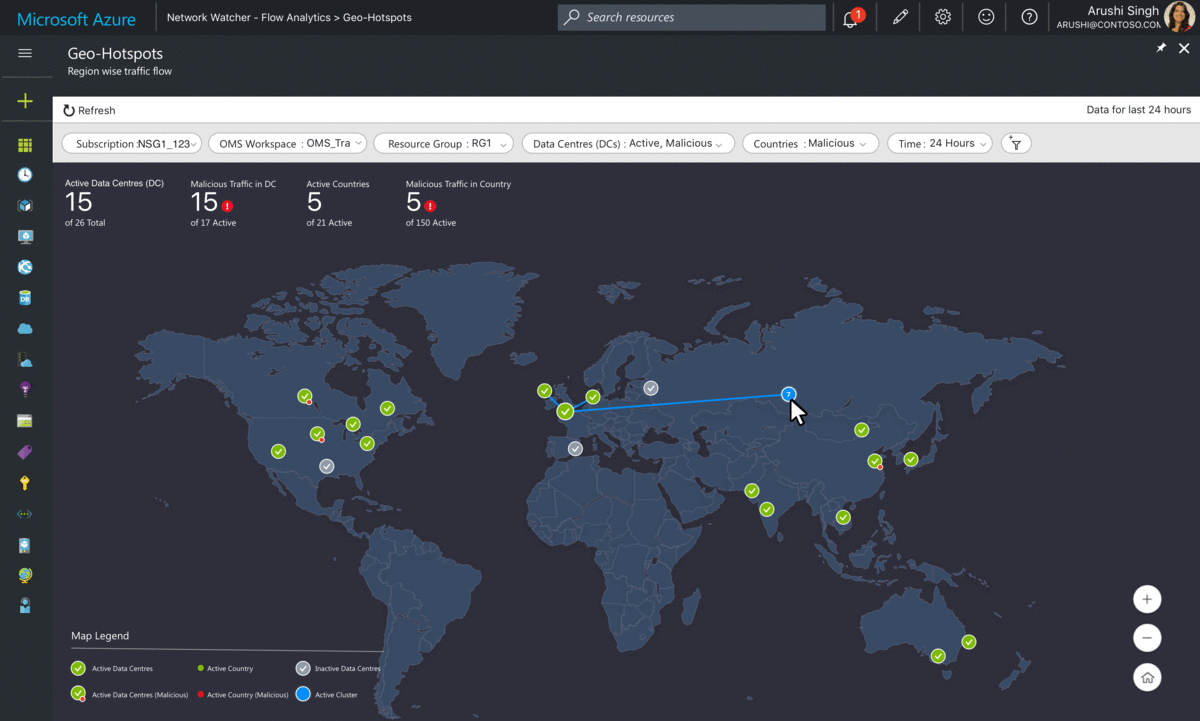Expand the Subscription filter dropdown
The height and width of the screenshot is (721, 1200).
pos(132,144)
